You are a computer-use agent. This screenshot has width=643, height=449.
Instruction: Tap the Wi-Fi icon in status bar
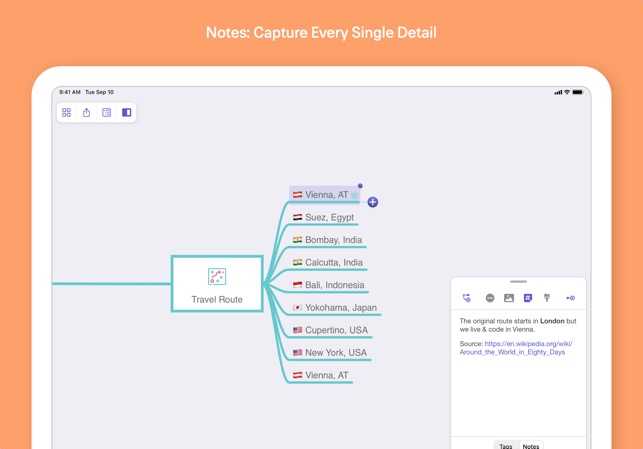567,92
